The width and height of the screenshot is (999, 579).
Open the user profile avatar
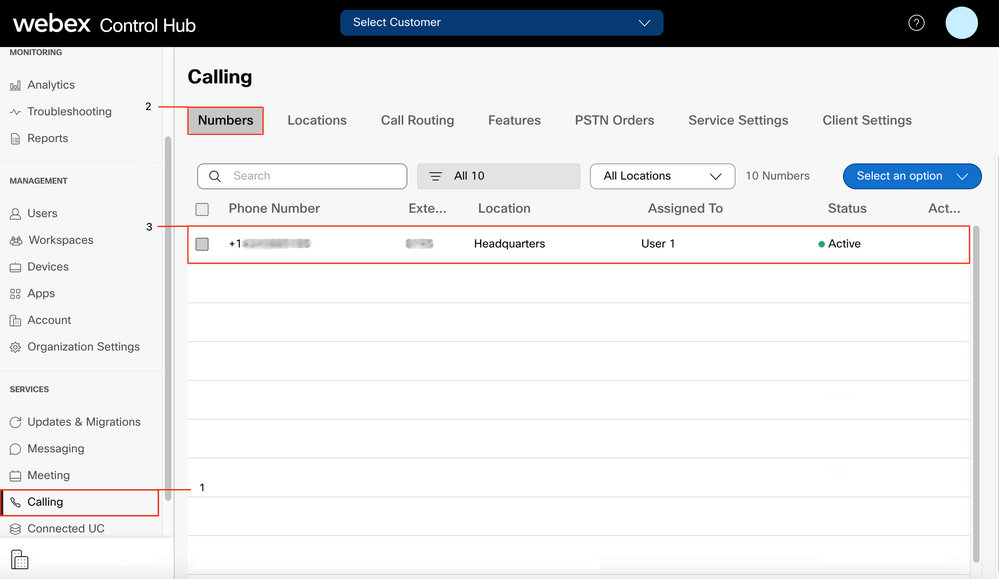point(961,23)
